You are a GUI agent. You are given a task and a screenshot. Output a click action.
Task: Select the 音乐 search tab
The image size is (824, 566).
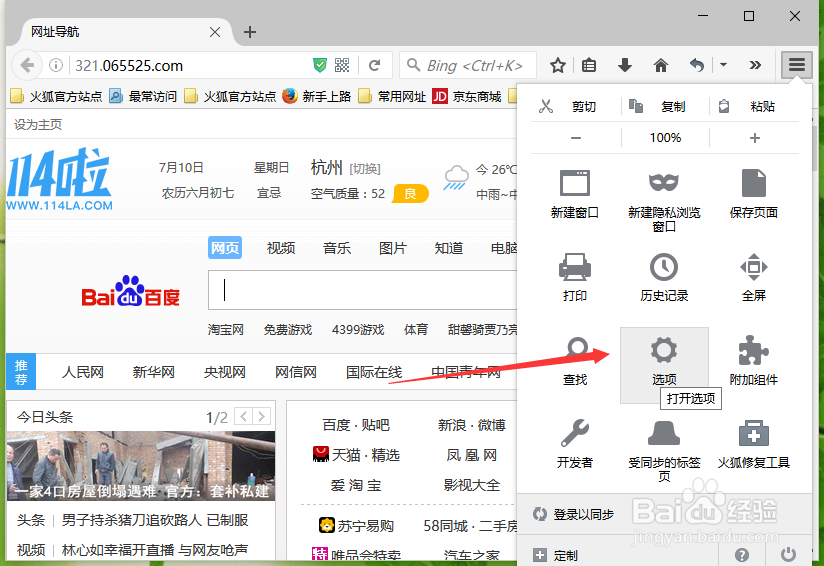pyautogui.click(x=337, y=248)
